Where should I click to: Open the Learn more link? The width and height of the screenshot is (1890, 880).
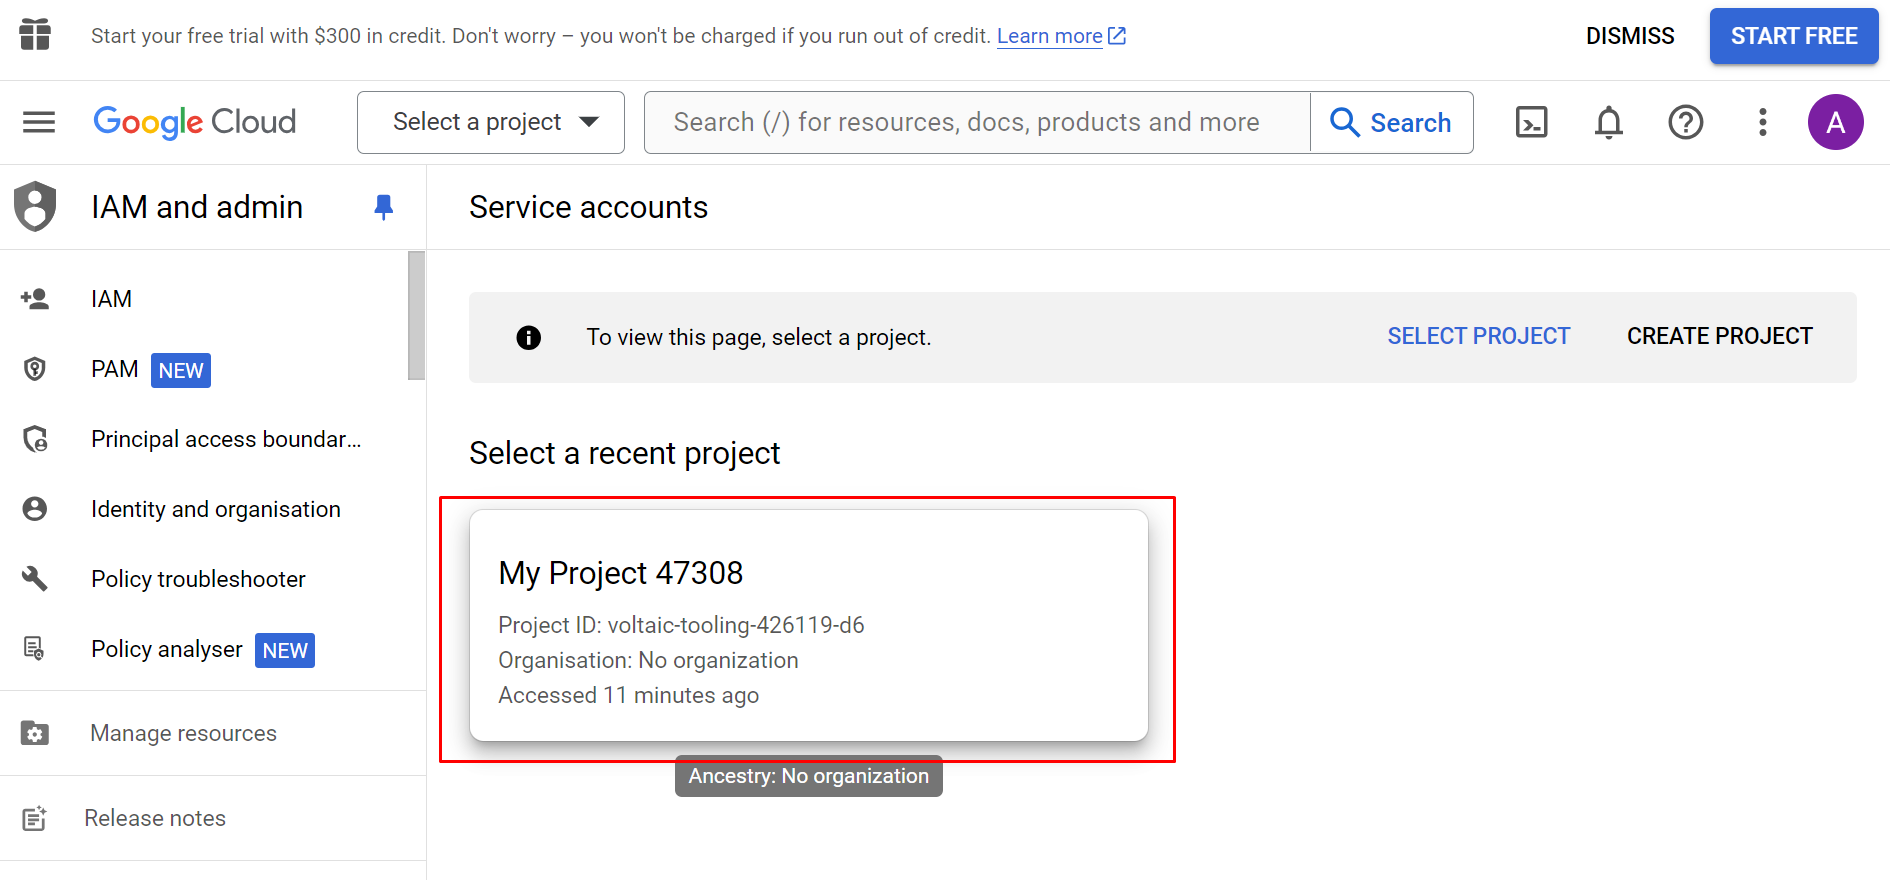(x=1050, y=35)
